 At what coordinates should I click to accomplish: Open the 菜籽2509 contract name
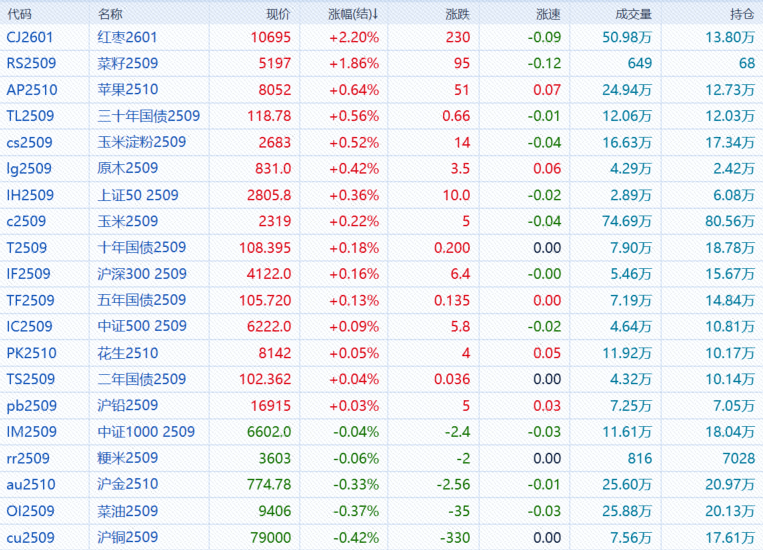click(127, 63)
